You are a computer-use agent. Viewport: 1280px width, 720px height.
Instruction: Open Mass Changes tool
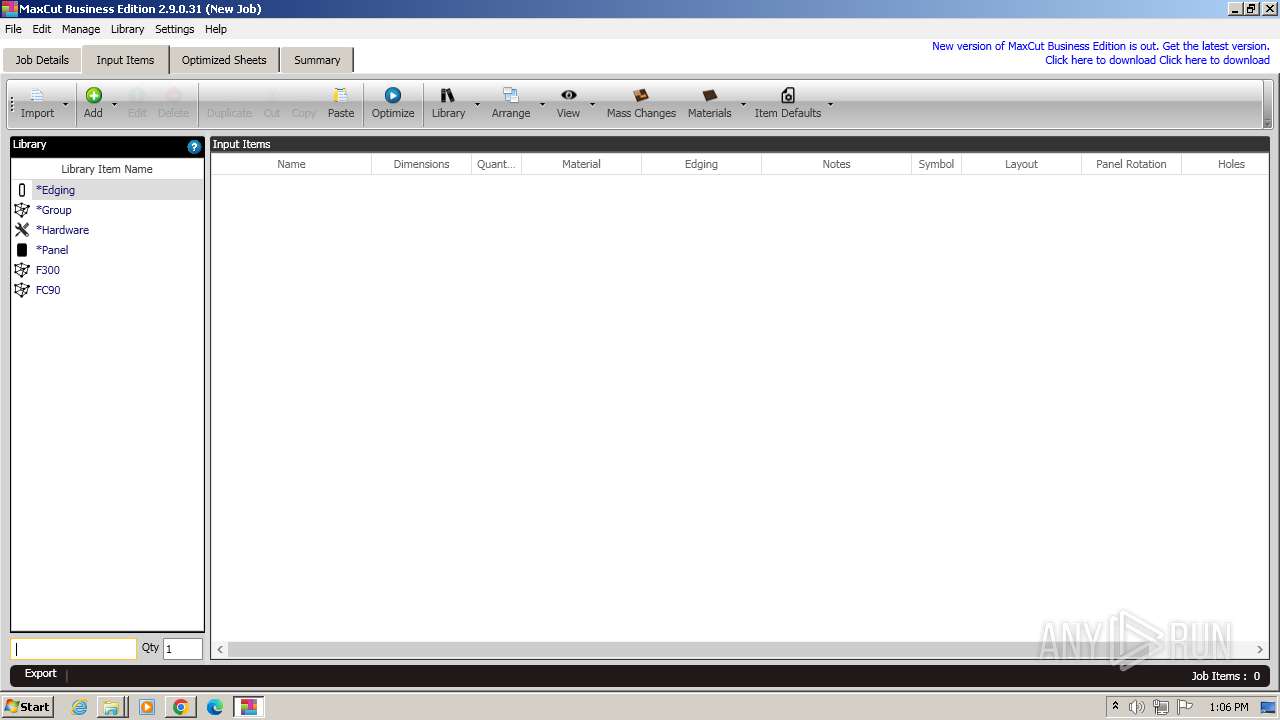click(641, 103)
